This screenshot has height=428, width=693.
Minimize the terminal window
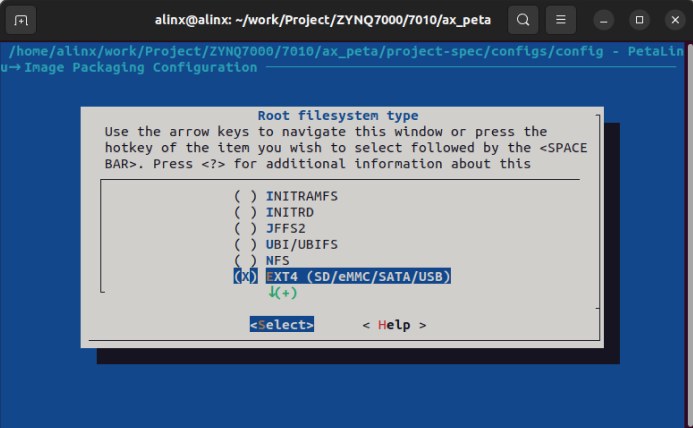coord(603,20)
